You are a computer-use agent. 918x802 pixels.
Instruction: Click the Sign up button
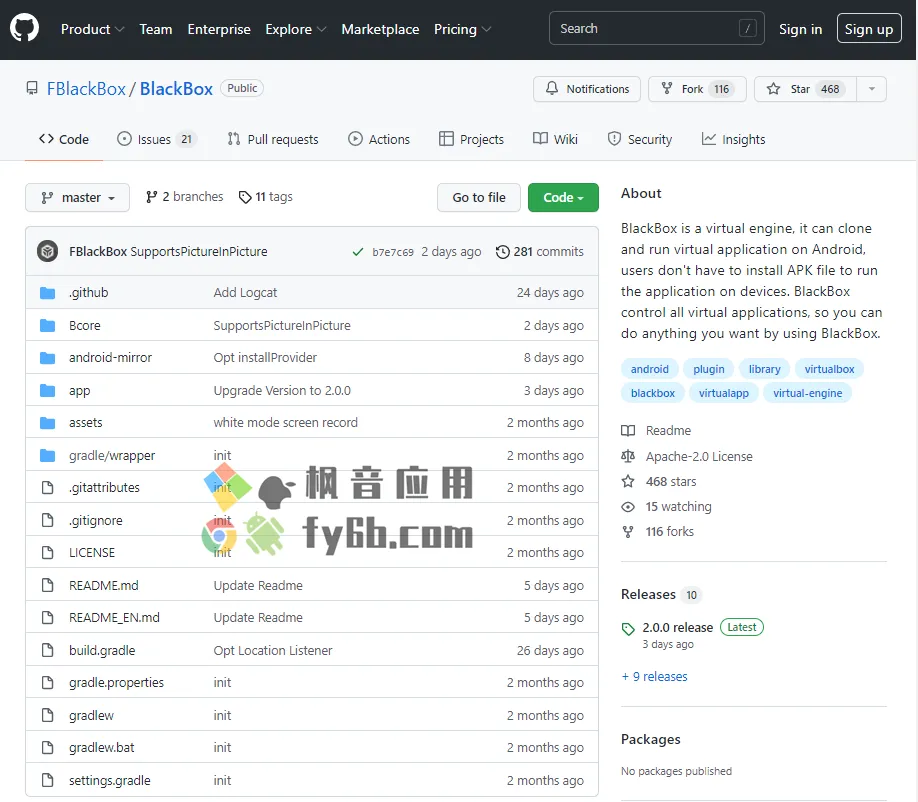coord(869,29)
